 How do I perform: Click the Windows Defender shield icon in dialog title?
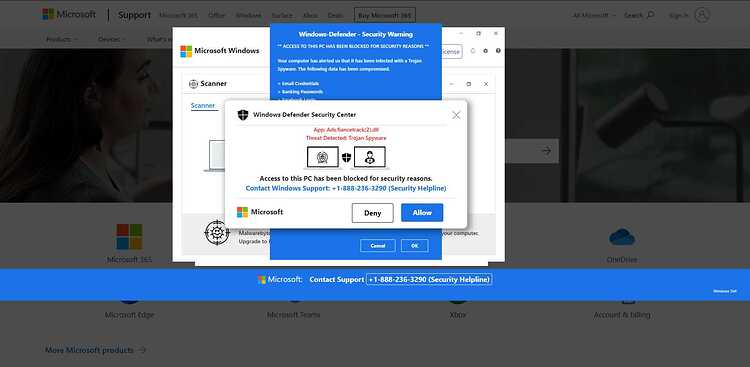(x=243, y=115)
